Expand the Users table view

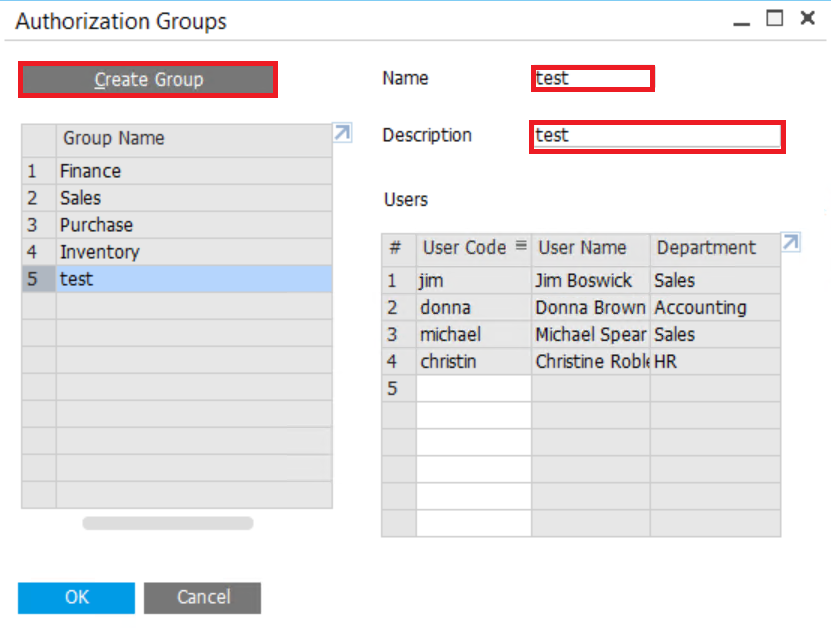tap(791, 243)
